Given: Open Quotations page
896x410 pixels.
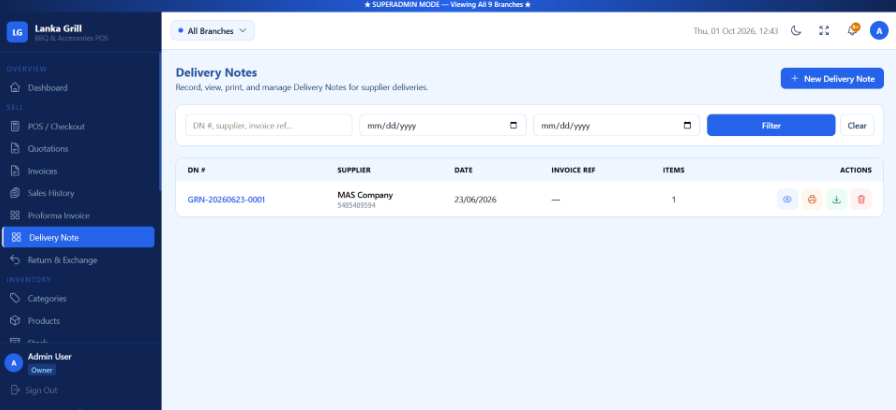Looking at the screenshot, I should coord(78,148).
